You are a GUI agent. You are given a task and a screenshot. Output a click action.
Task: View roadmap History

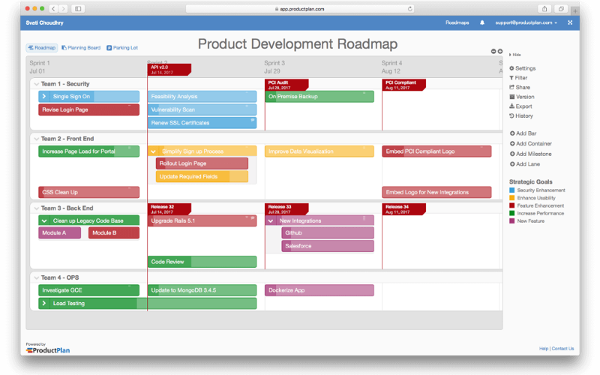[521, 116]
